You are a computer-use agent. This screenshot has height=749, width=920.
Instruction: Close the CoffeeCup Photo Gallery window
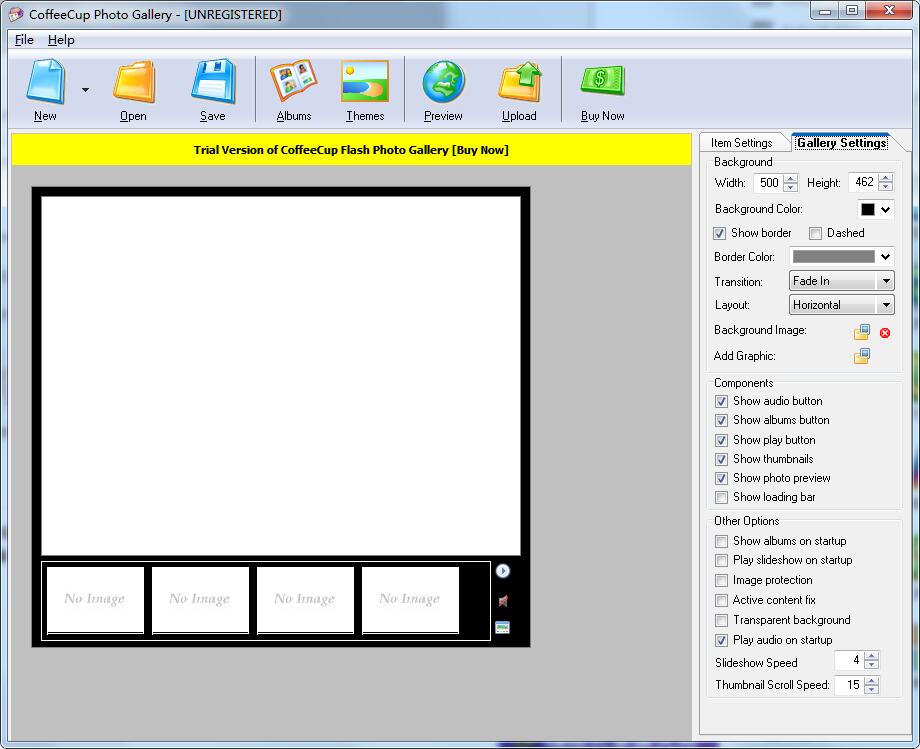tap(889, 11)
